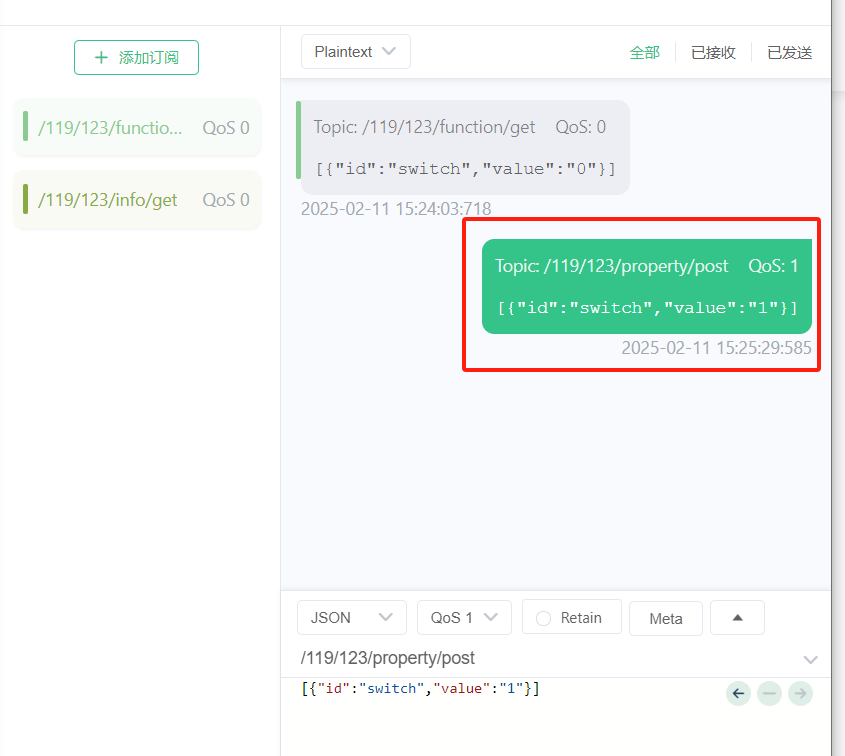845x756 pixels.
Task: Collapse publish panel with the up triangle
Action: 737,618
